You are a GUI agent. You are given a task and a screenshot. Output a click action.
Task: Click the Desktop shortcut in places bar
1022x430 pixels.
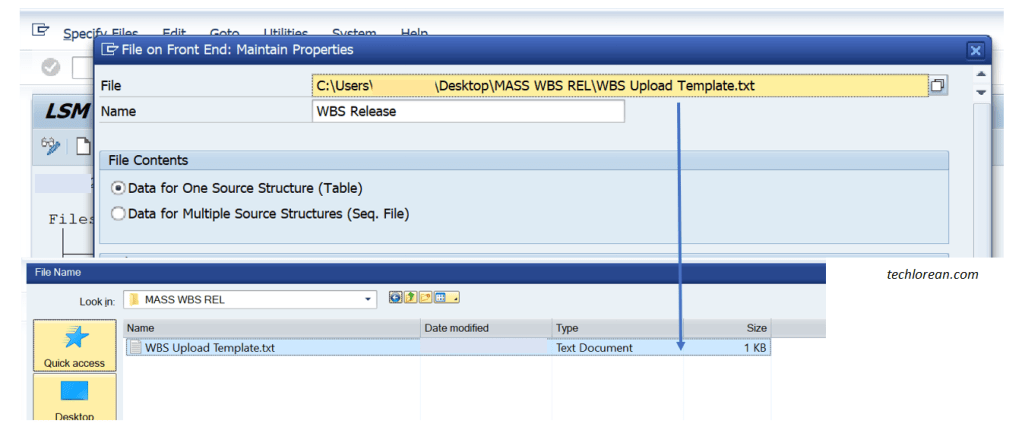(x=74, y=398)
